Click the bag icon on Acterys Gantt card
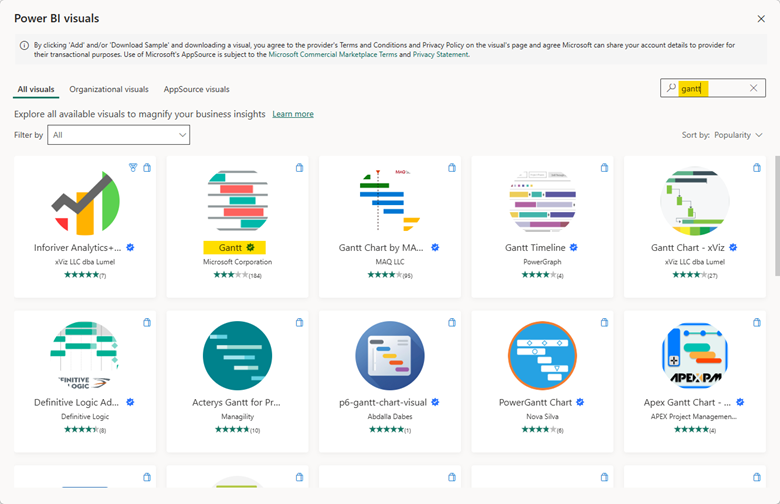 click(299, 322)
